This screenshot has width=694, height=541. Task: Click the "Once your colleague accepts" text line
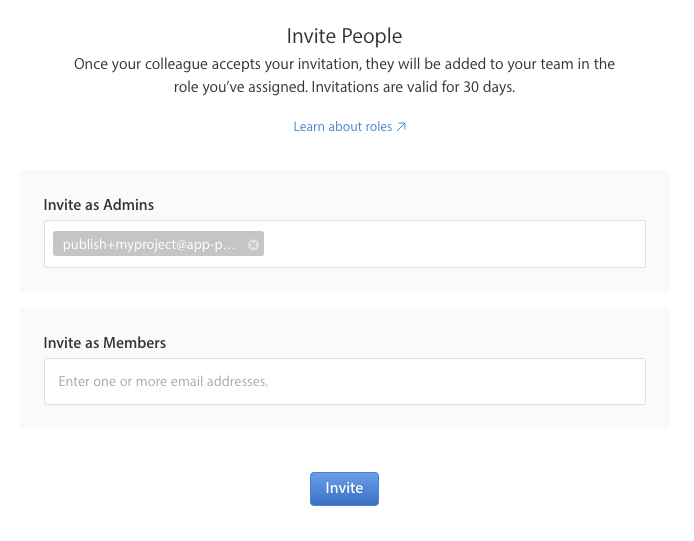(x=344, y=64)
